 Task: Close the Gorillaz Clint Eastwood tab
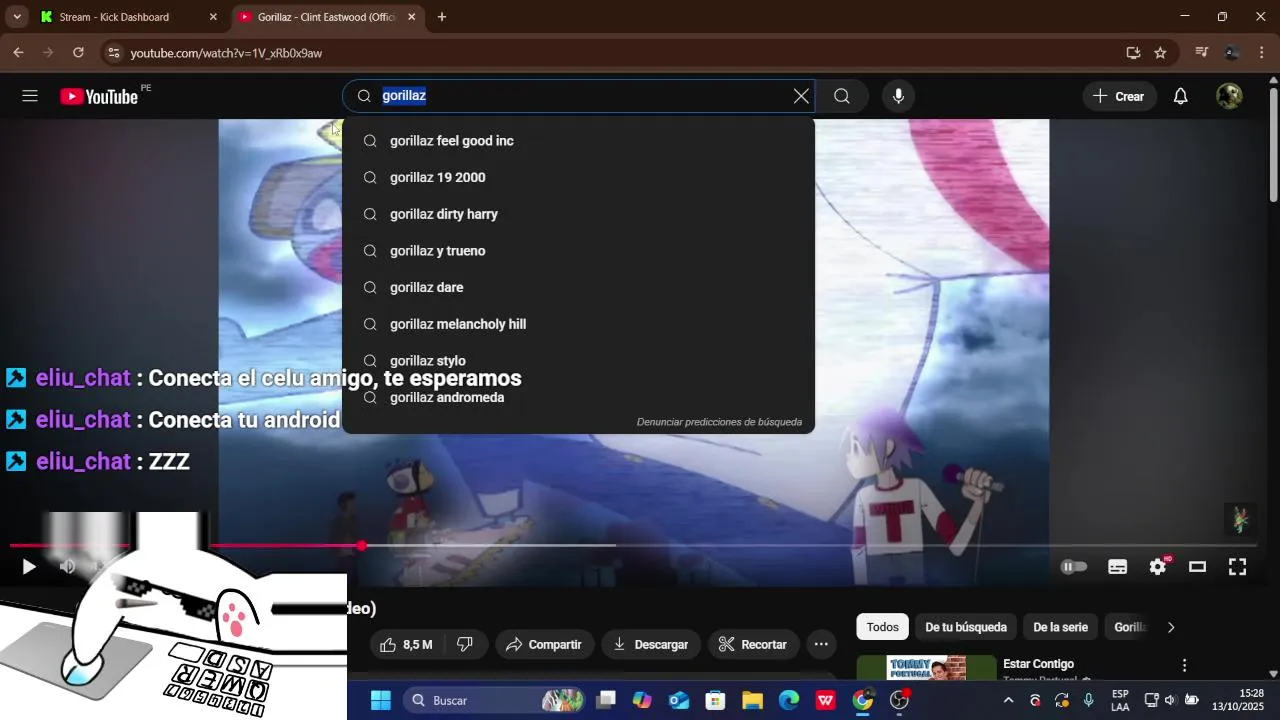pos(411,17)
